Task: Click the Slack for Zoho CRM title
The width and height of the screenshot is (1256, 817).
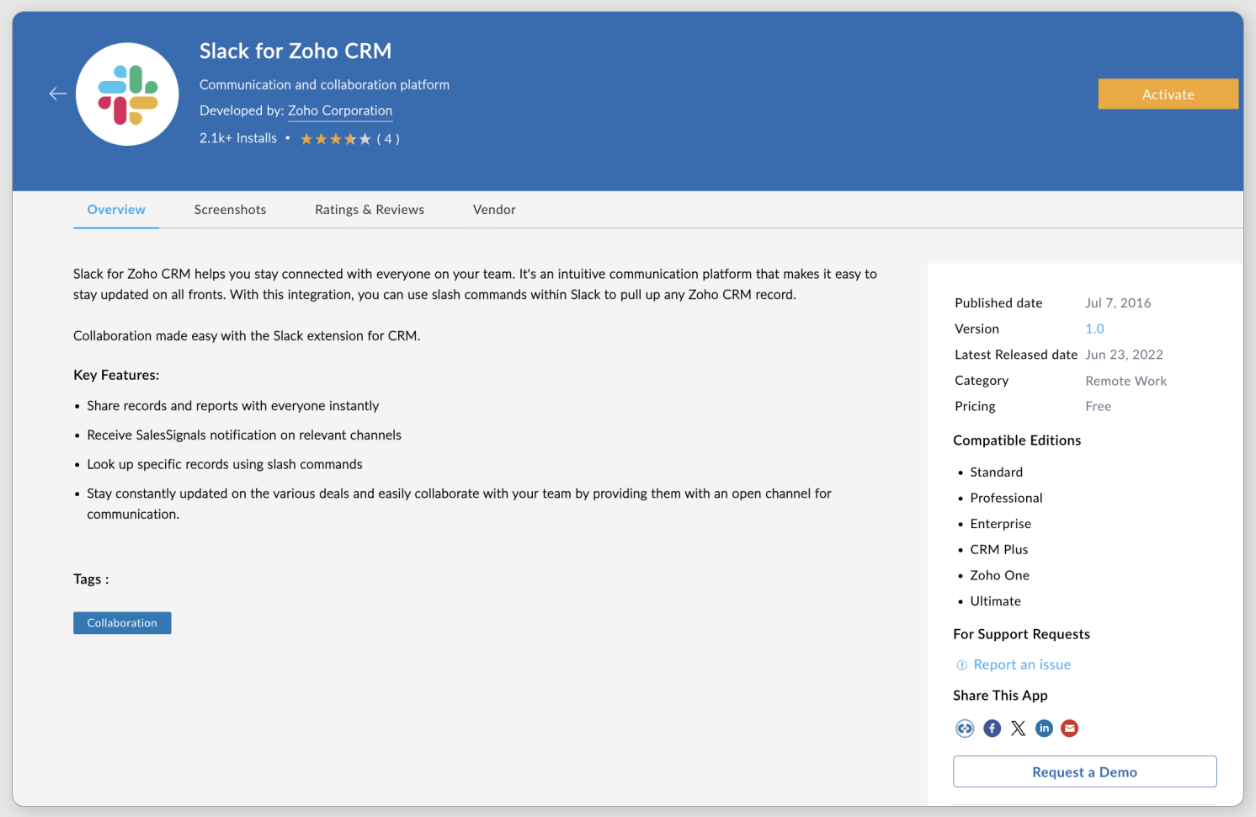Action: pos(295,51)
